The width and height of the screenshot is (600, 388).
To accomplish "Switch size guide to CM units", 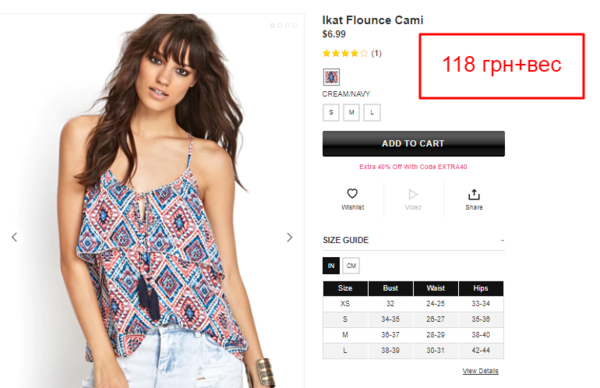I will [351, 266].
